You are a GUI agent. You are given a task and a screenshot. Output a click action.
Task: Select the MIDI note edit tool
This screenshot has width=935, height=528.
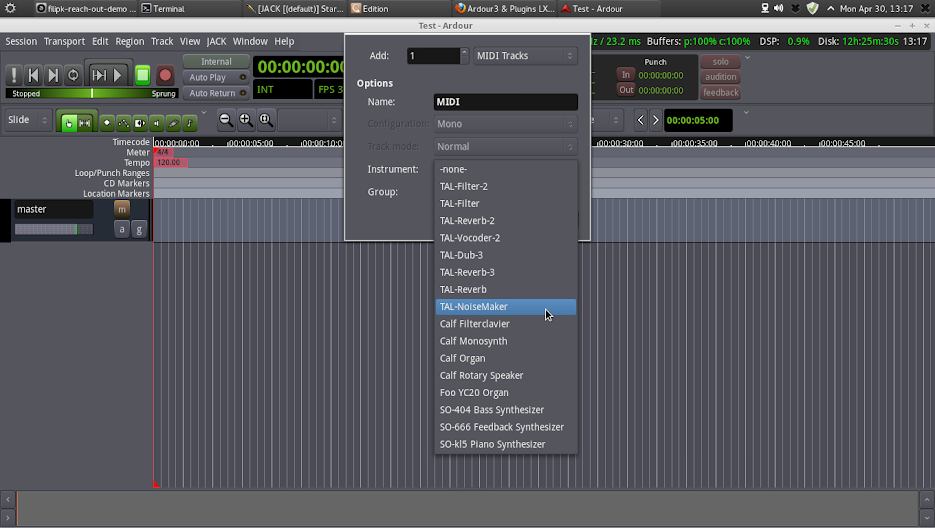pos(190,123)
